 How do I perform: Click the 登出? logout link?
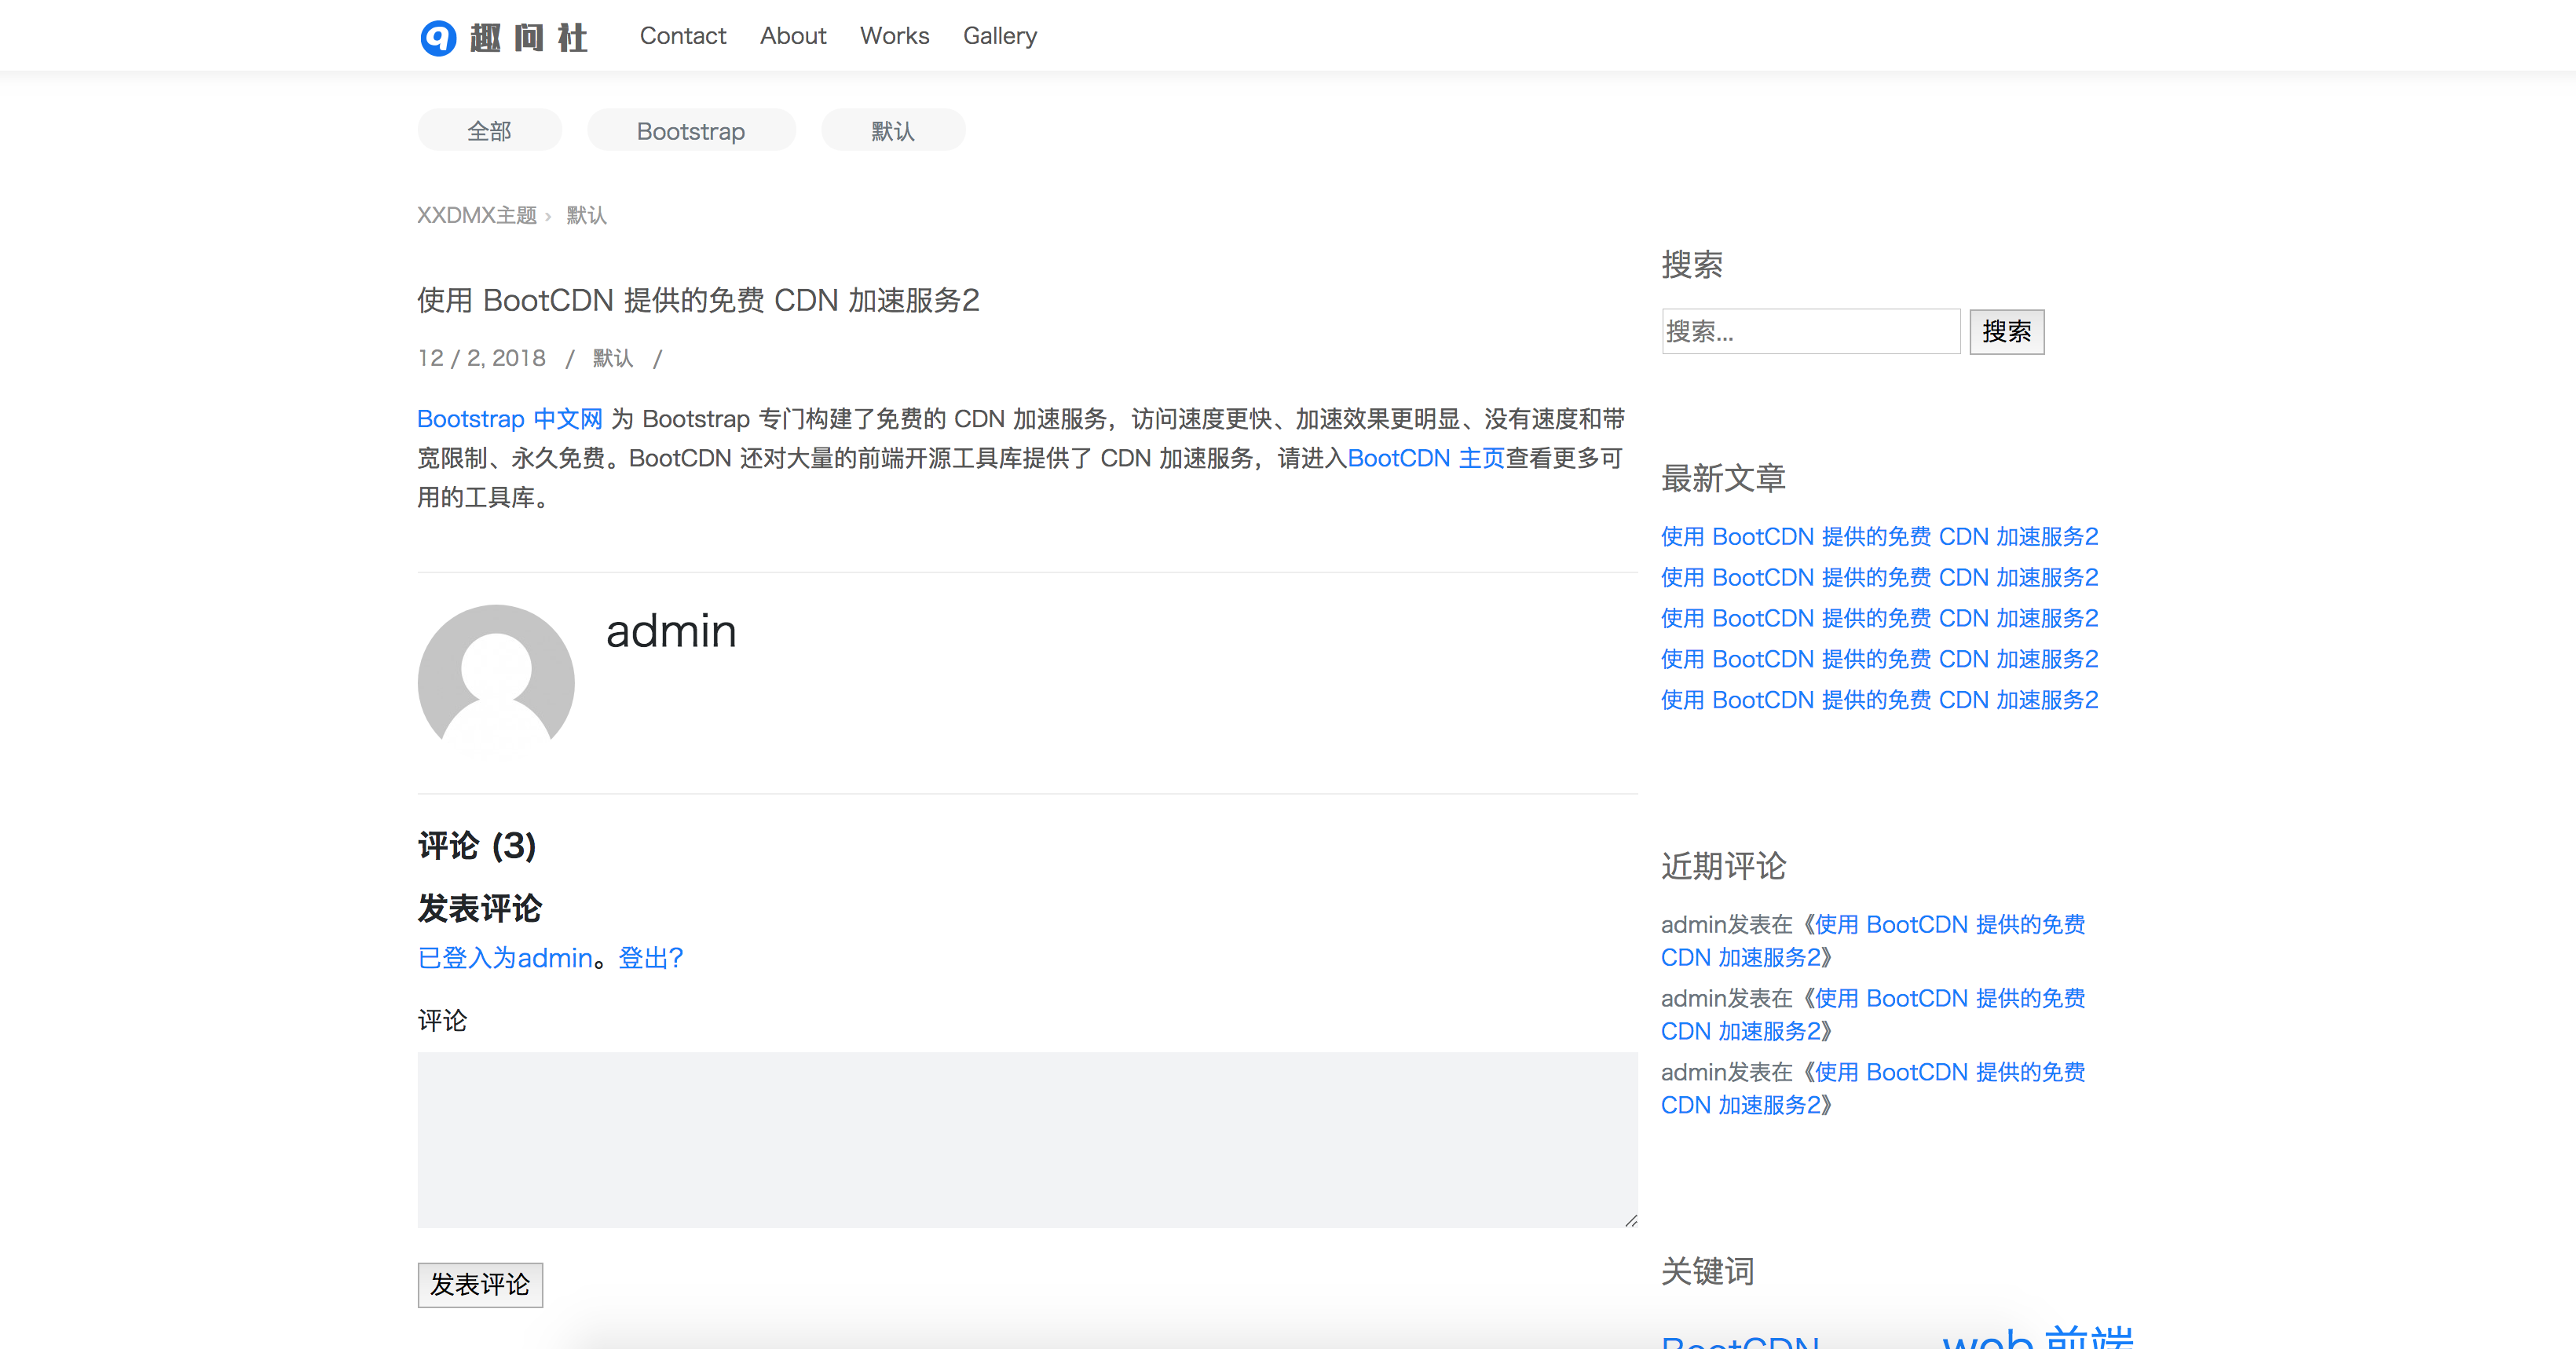(x=650, y=958)
